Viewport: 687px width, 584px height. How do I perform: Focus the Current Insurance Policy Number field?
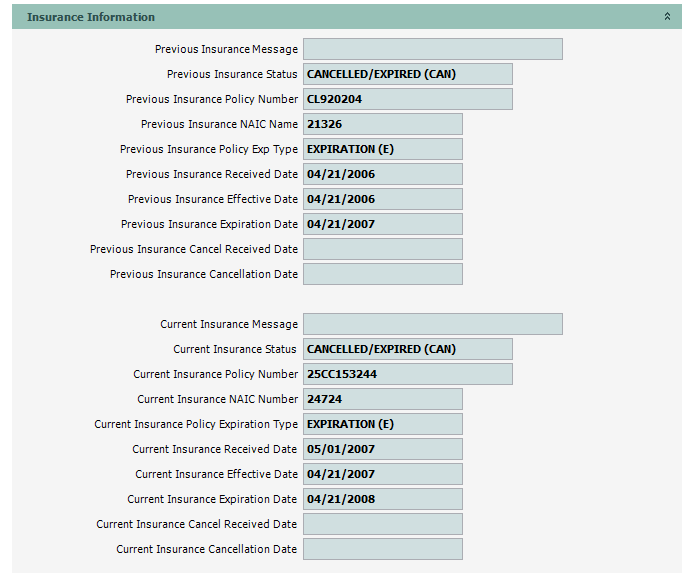pos(407,374)
